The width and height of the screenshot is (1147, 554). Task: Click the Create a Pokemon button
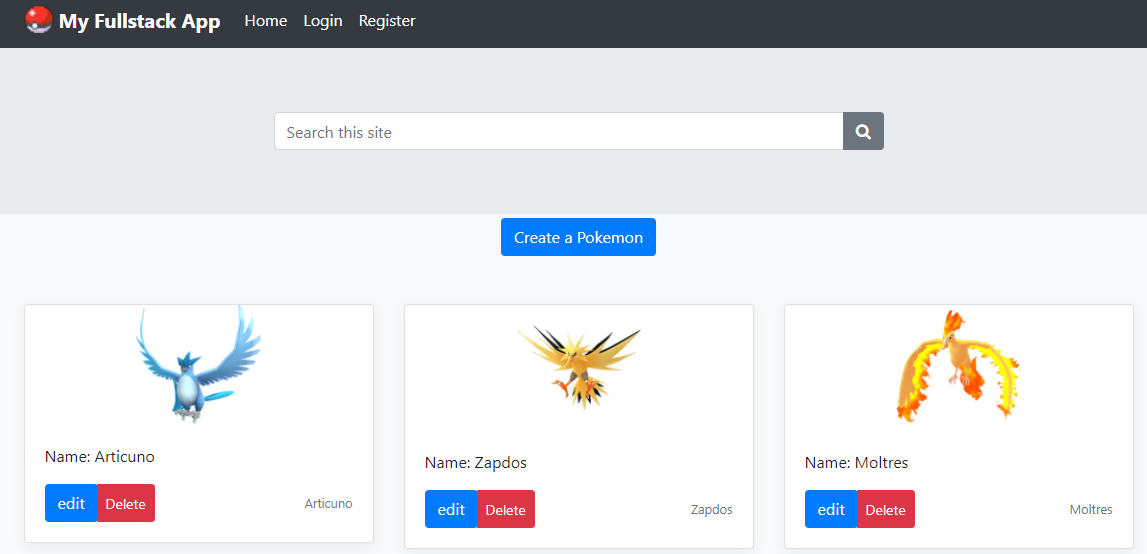(578, 237)
